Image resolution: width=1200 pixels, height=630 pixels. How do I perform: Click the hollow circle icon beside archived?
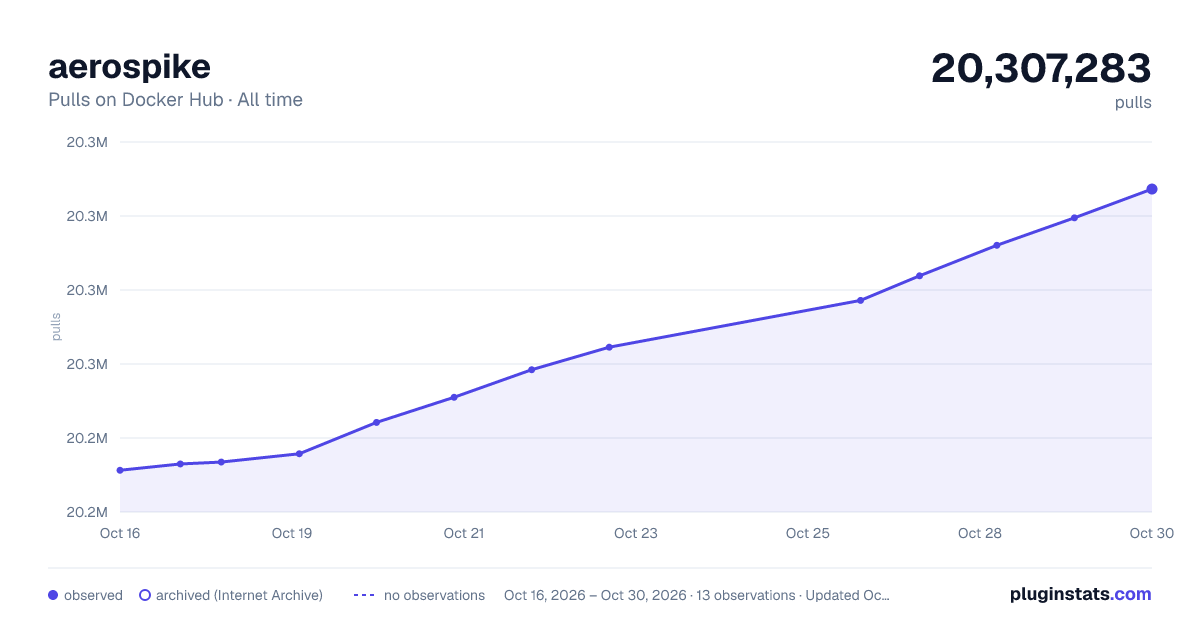pyautogui.click(x=145, y=595)
